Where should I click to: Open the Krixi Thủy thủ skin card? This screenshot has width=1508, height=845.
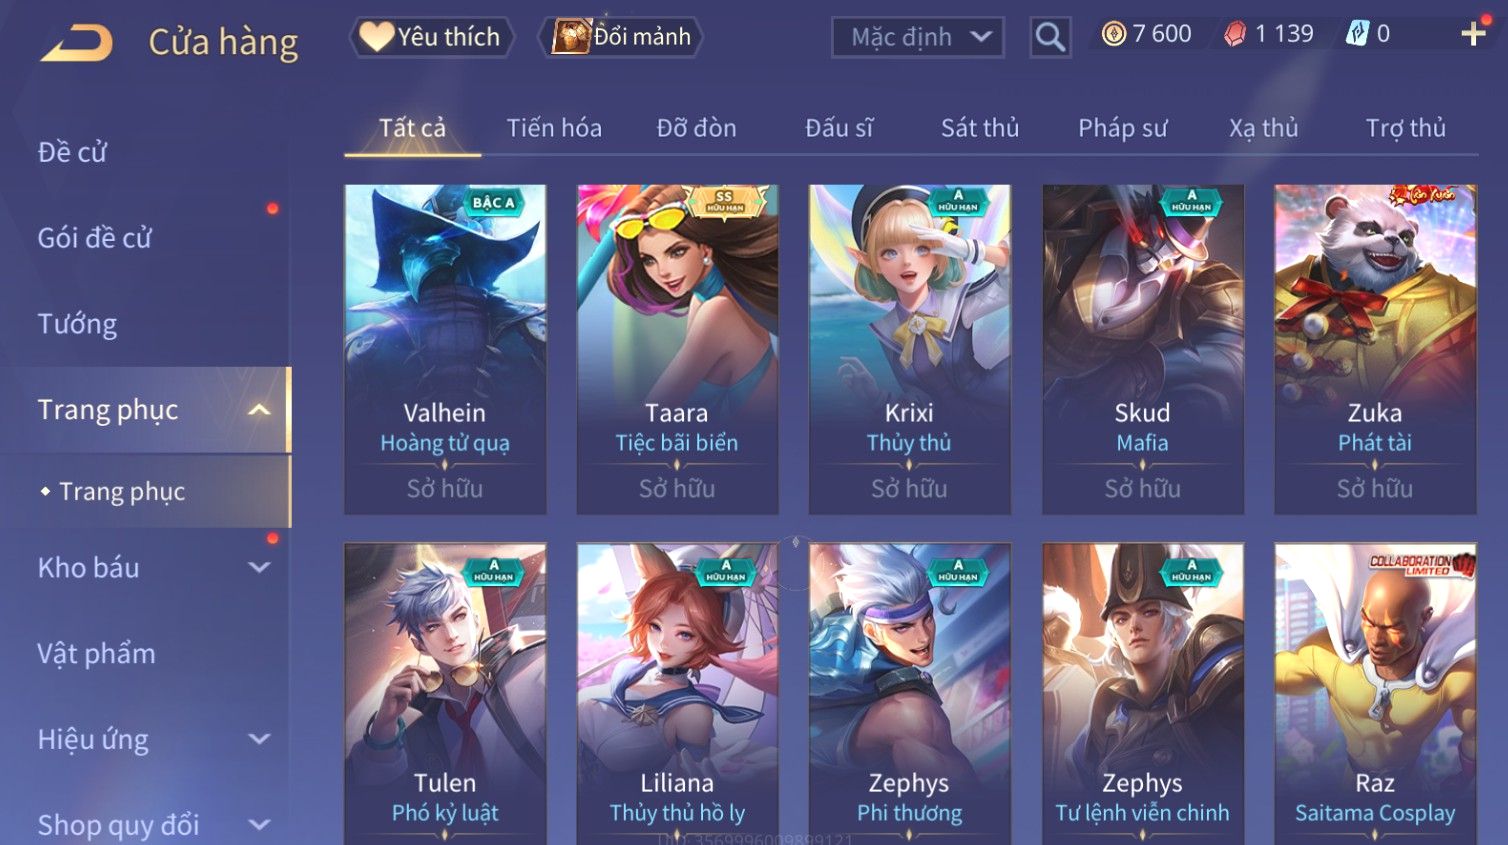[x=909, y=349]
